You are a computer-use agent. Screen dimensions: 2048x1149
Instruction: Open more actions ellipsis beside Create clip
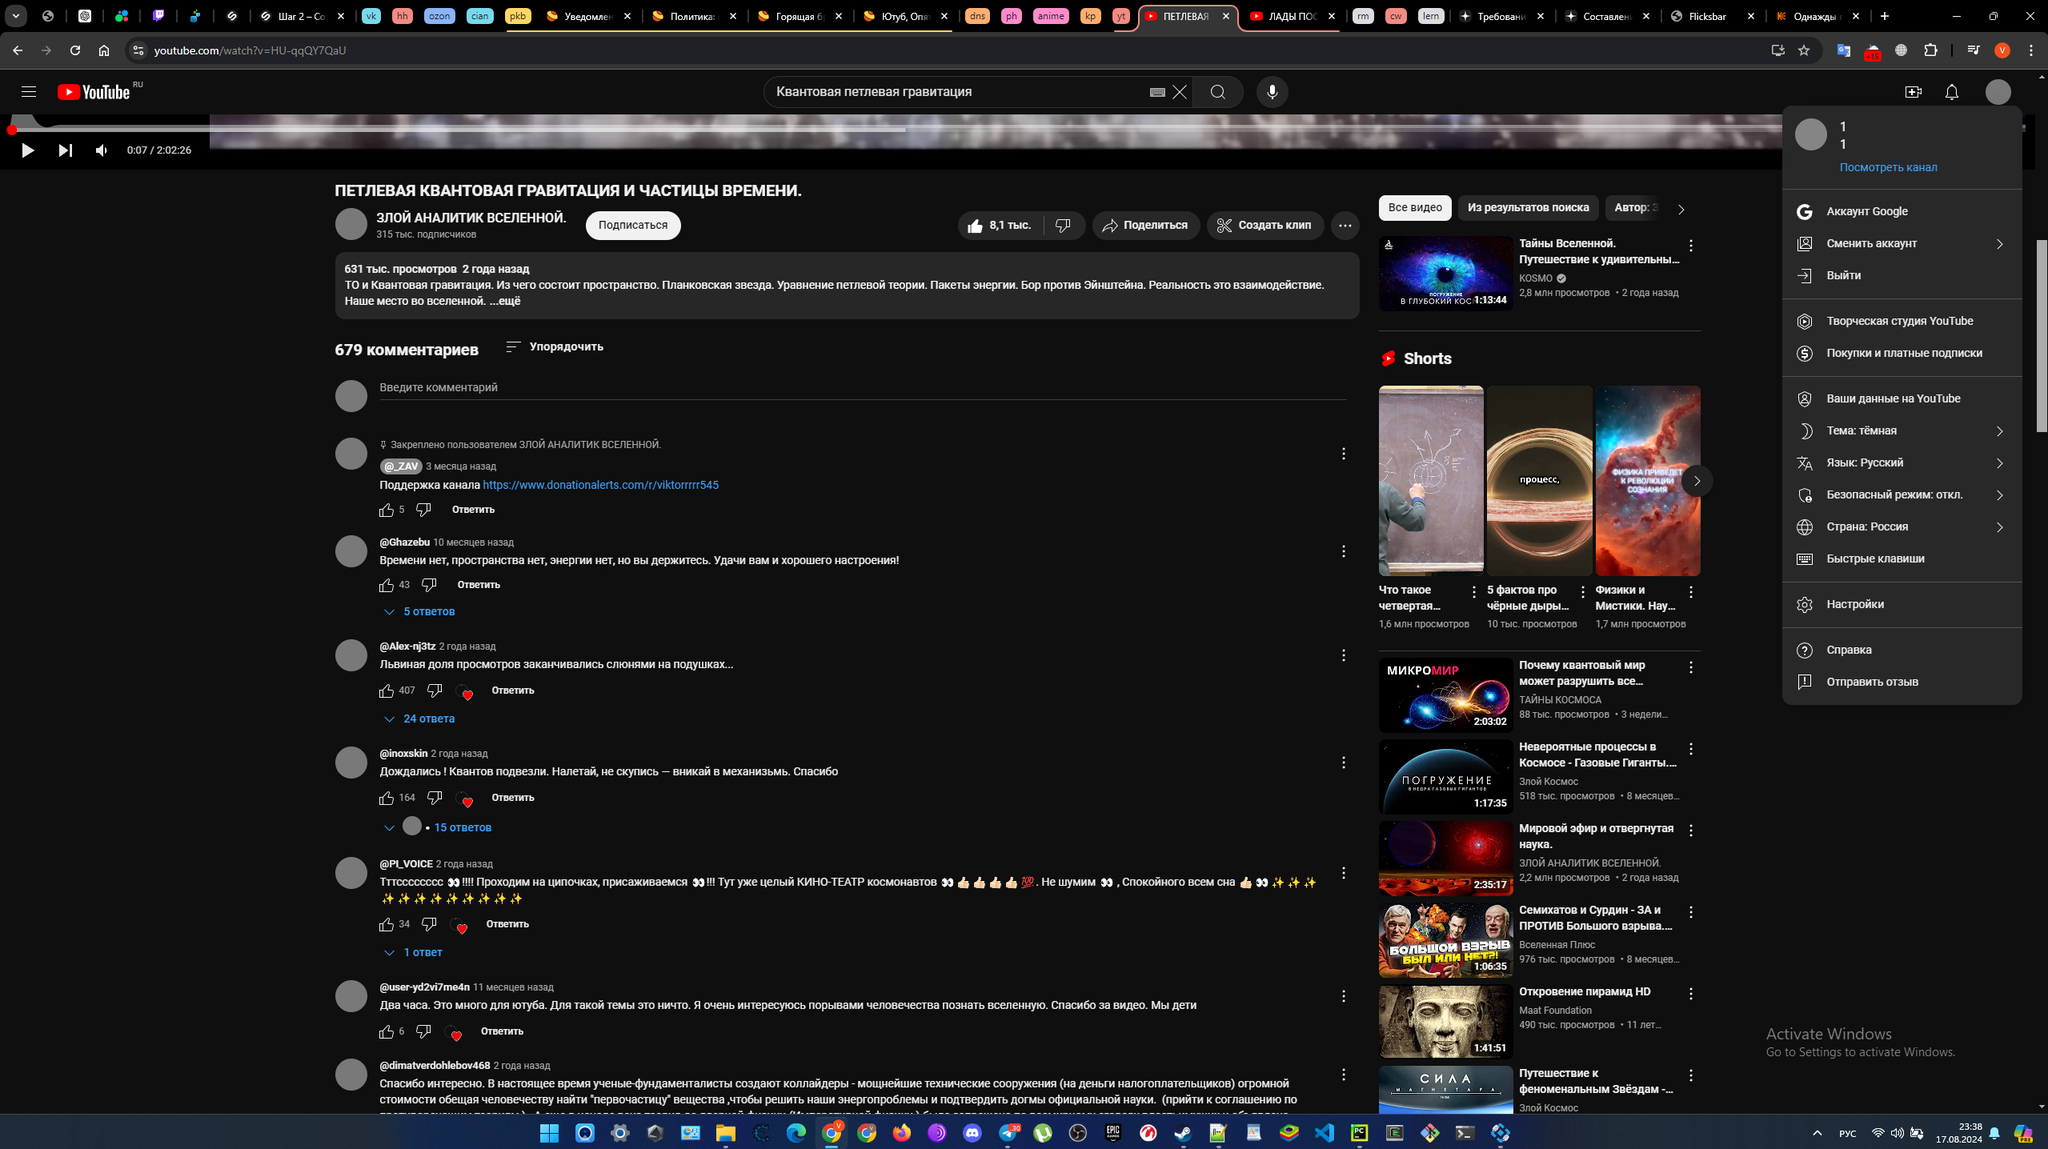pos(1345,226)
